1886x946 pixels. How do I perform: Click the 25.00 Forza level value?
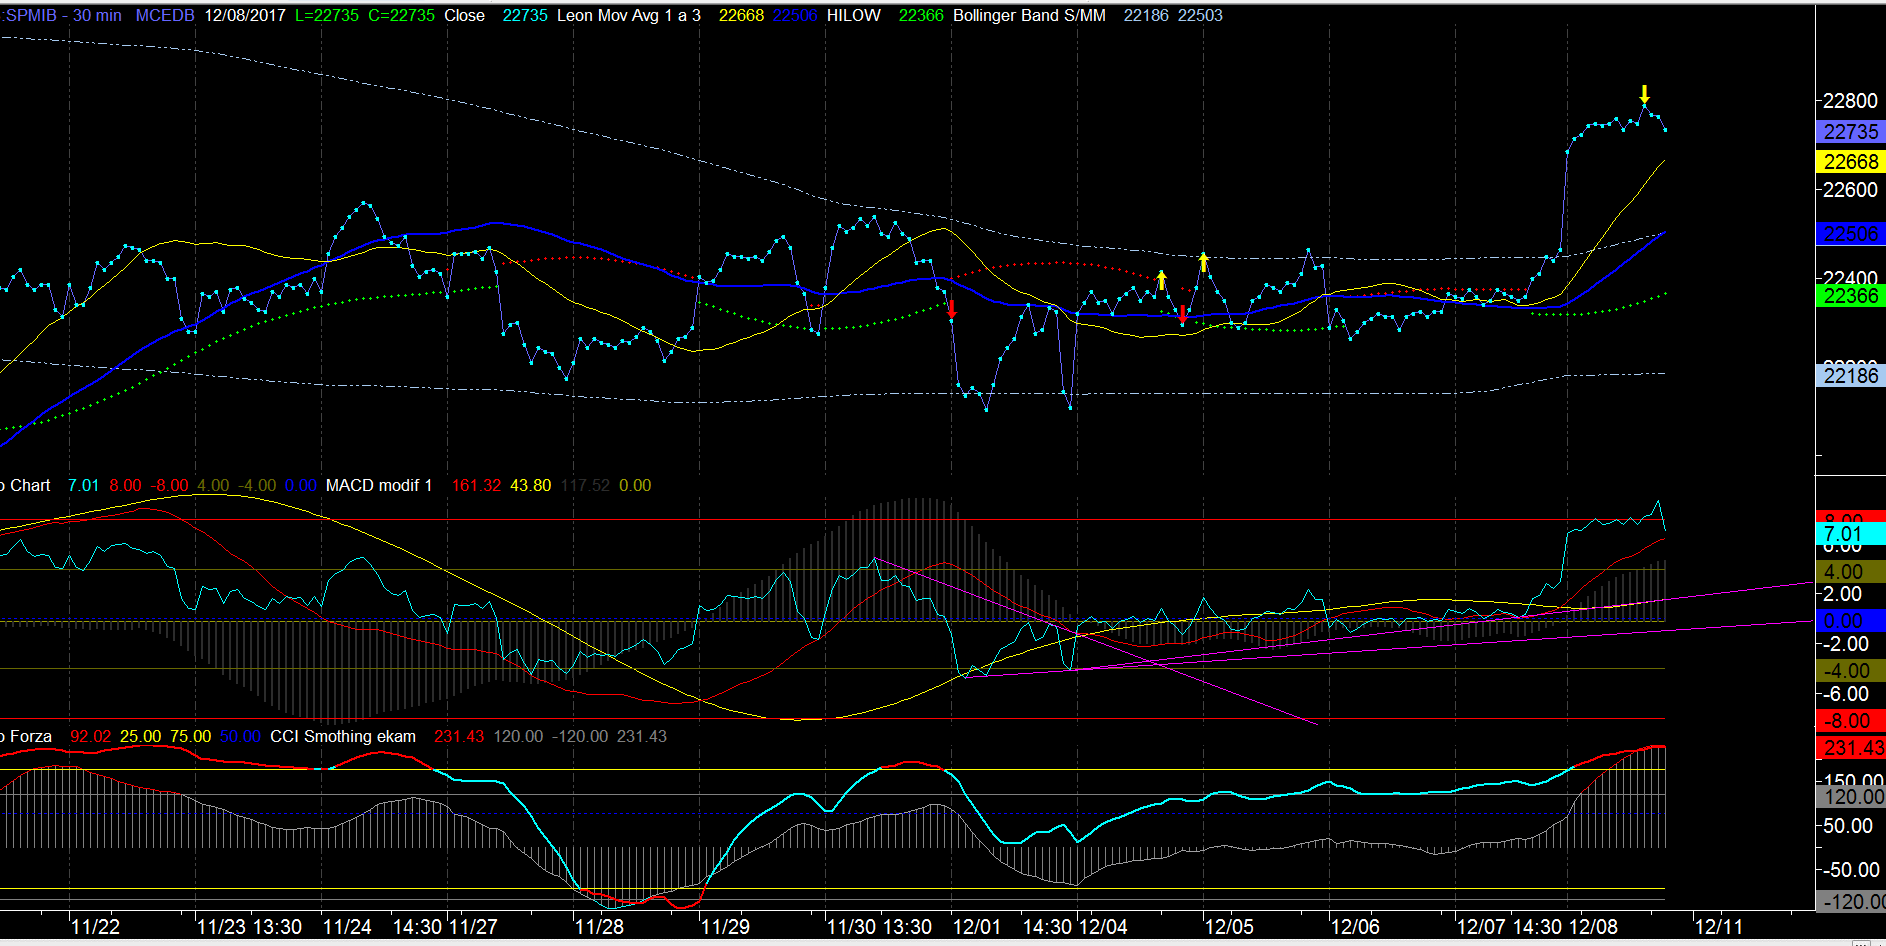(140, 737)
